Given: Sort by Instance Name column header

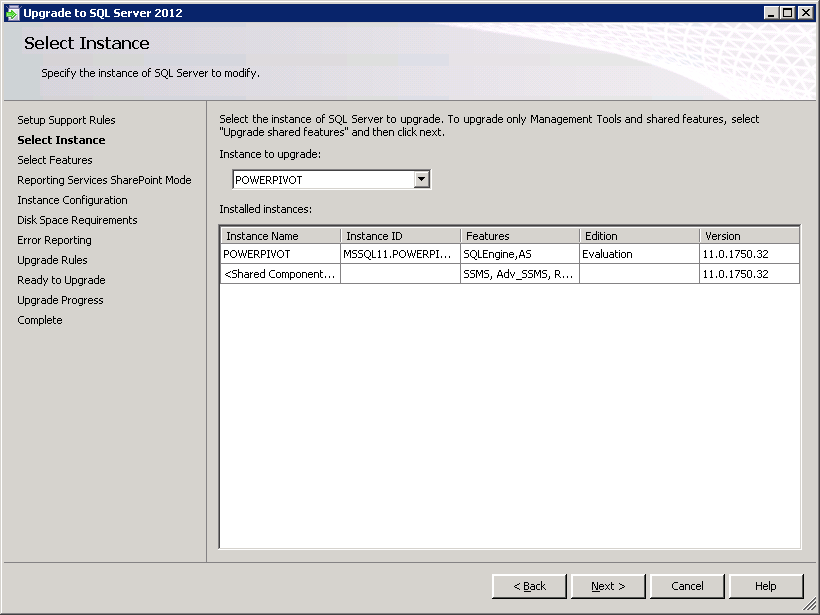Looking at the screenshot, I should click(281, 236).
